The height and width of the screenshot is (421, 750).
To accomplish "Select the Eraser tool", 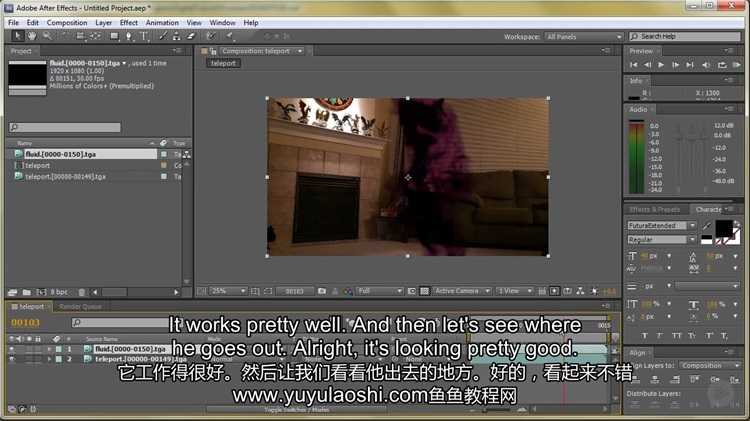I will click(x=191, y=36).
